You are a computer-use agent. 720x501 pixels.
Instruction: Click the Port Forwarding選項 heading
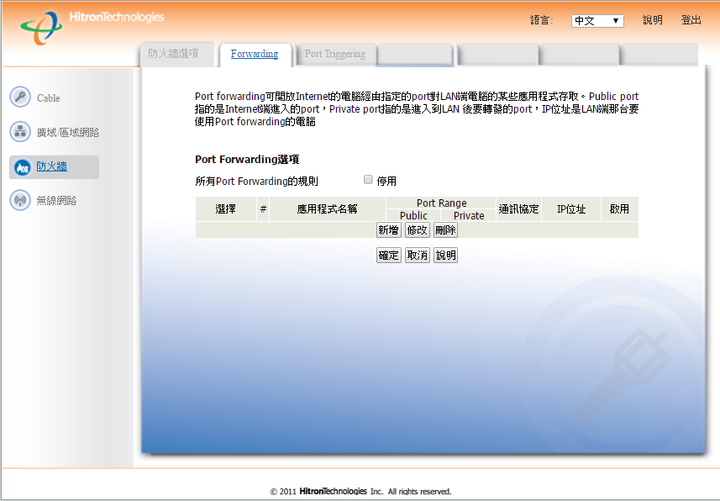[247, 159]
